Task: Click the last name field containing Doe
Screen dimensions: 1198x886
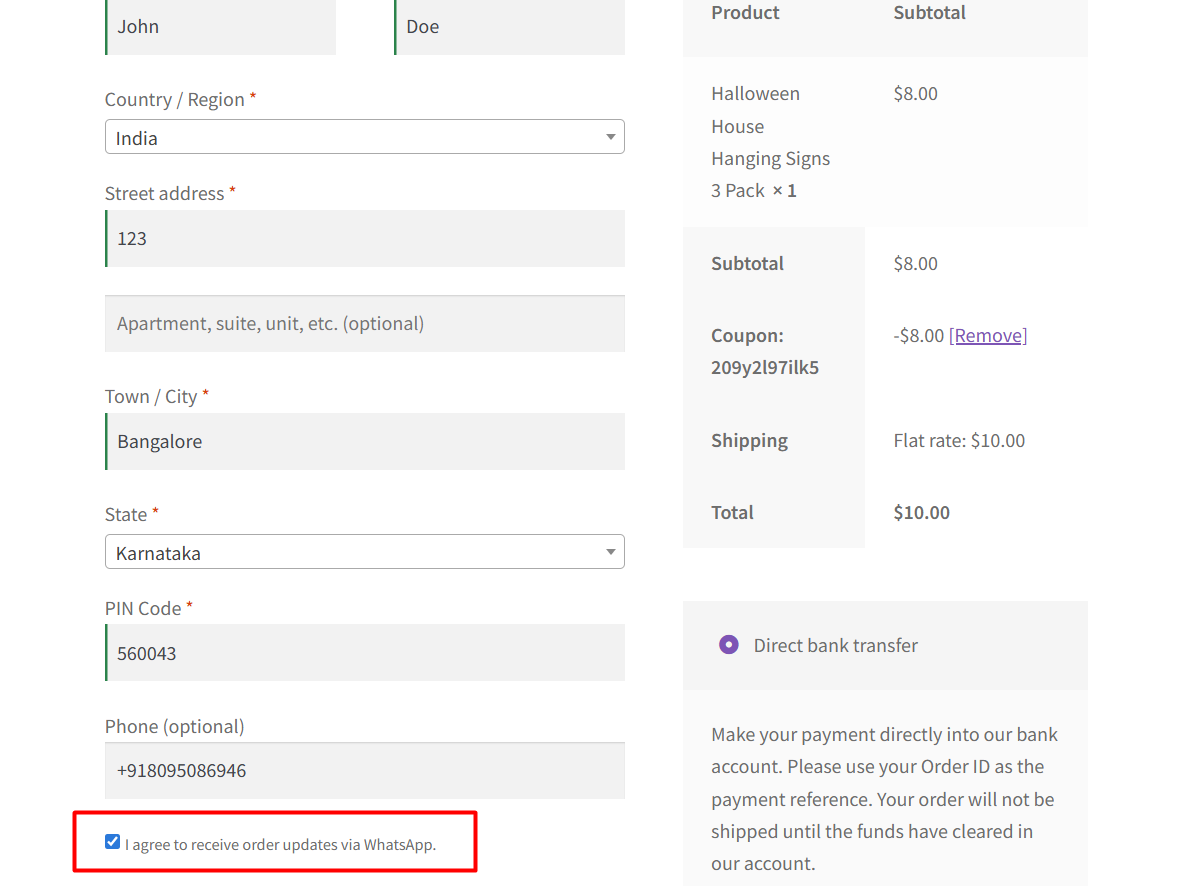Action: pyautogui.click(x=510, y=27)
